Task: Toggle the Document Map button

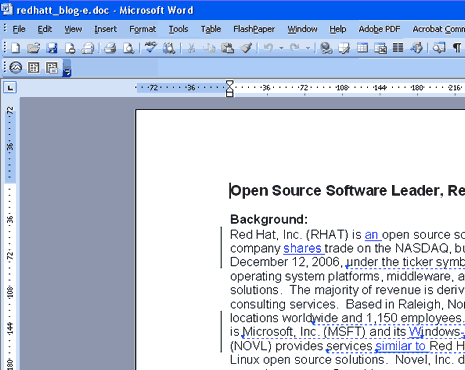Action: click(439, 48)
